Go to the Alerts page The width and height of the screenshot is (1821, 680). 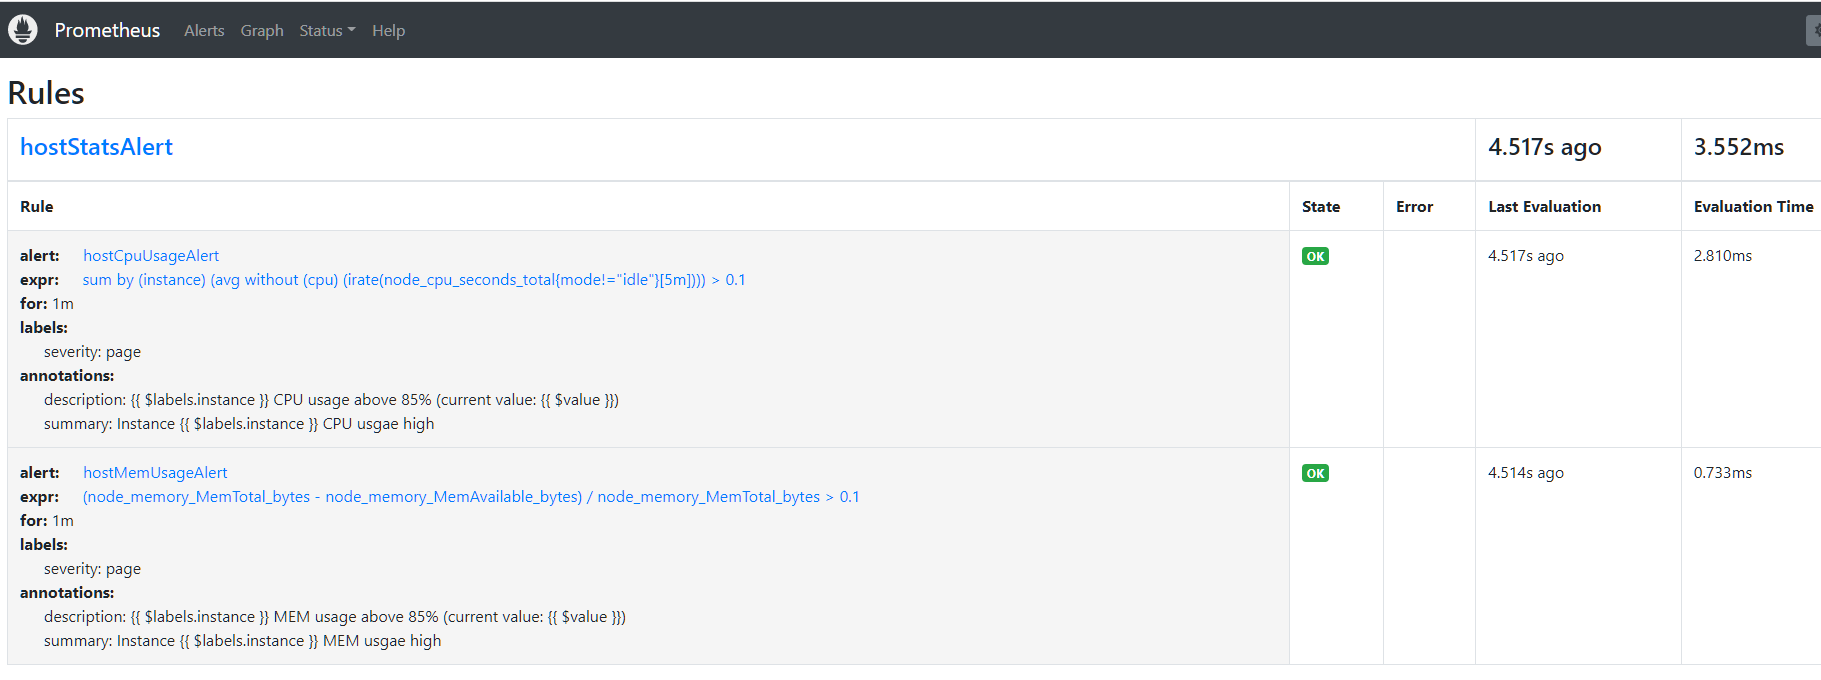point(204,31)
